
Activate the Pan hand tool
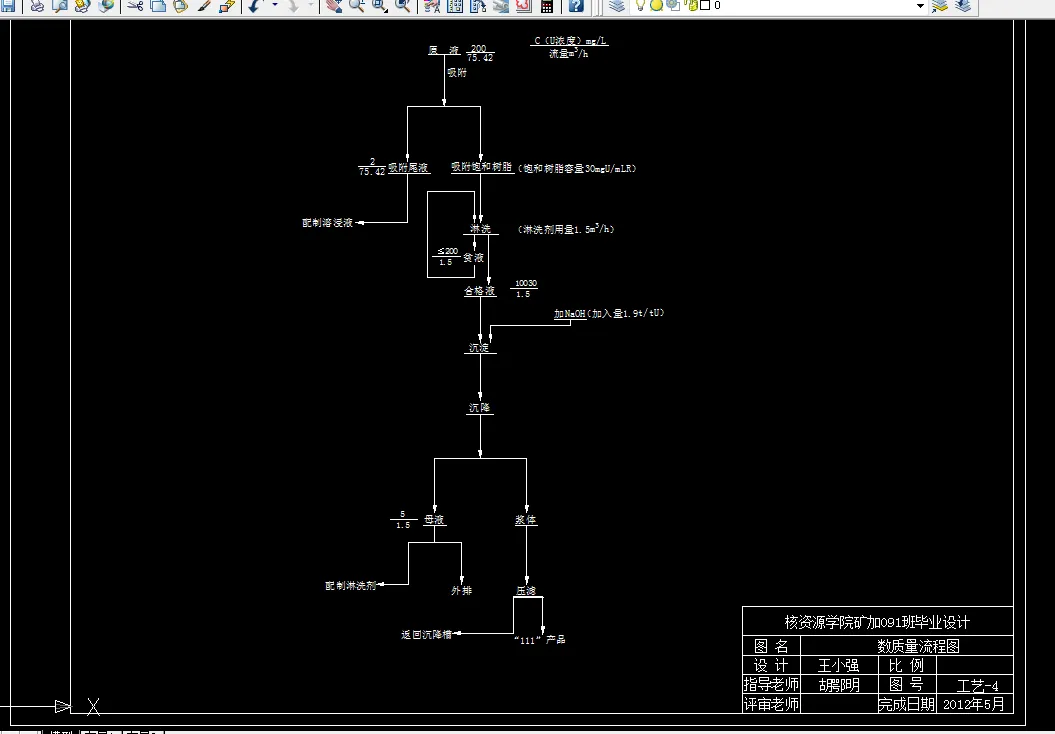(334, 5)
